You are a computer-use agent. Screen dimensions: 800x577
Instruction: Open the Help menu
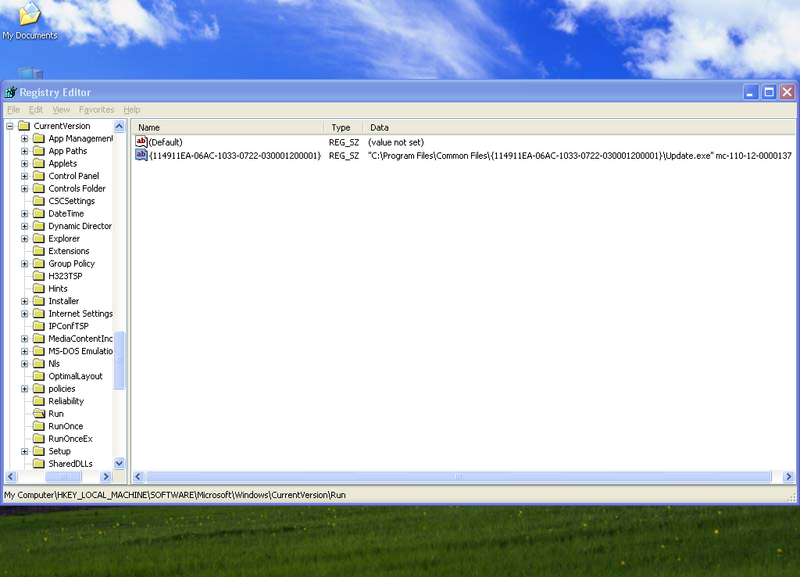point(132,110)
